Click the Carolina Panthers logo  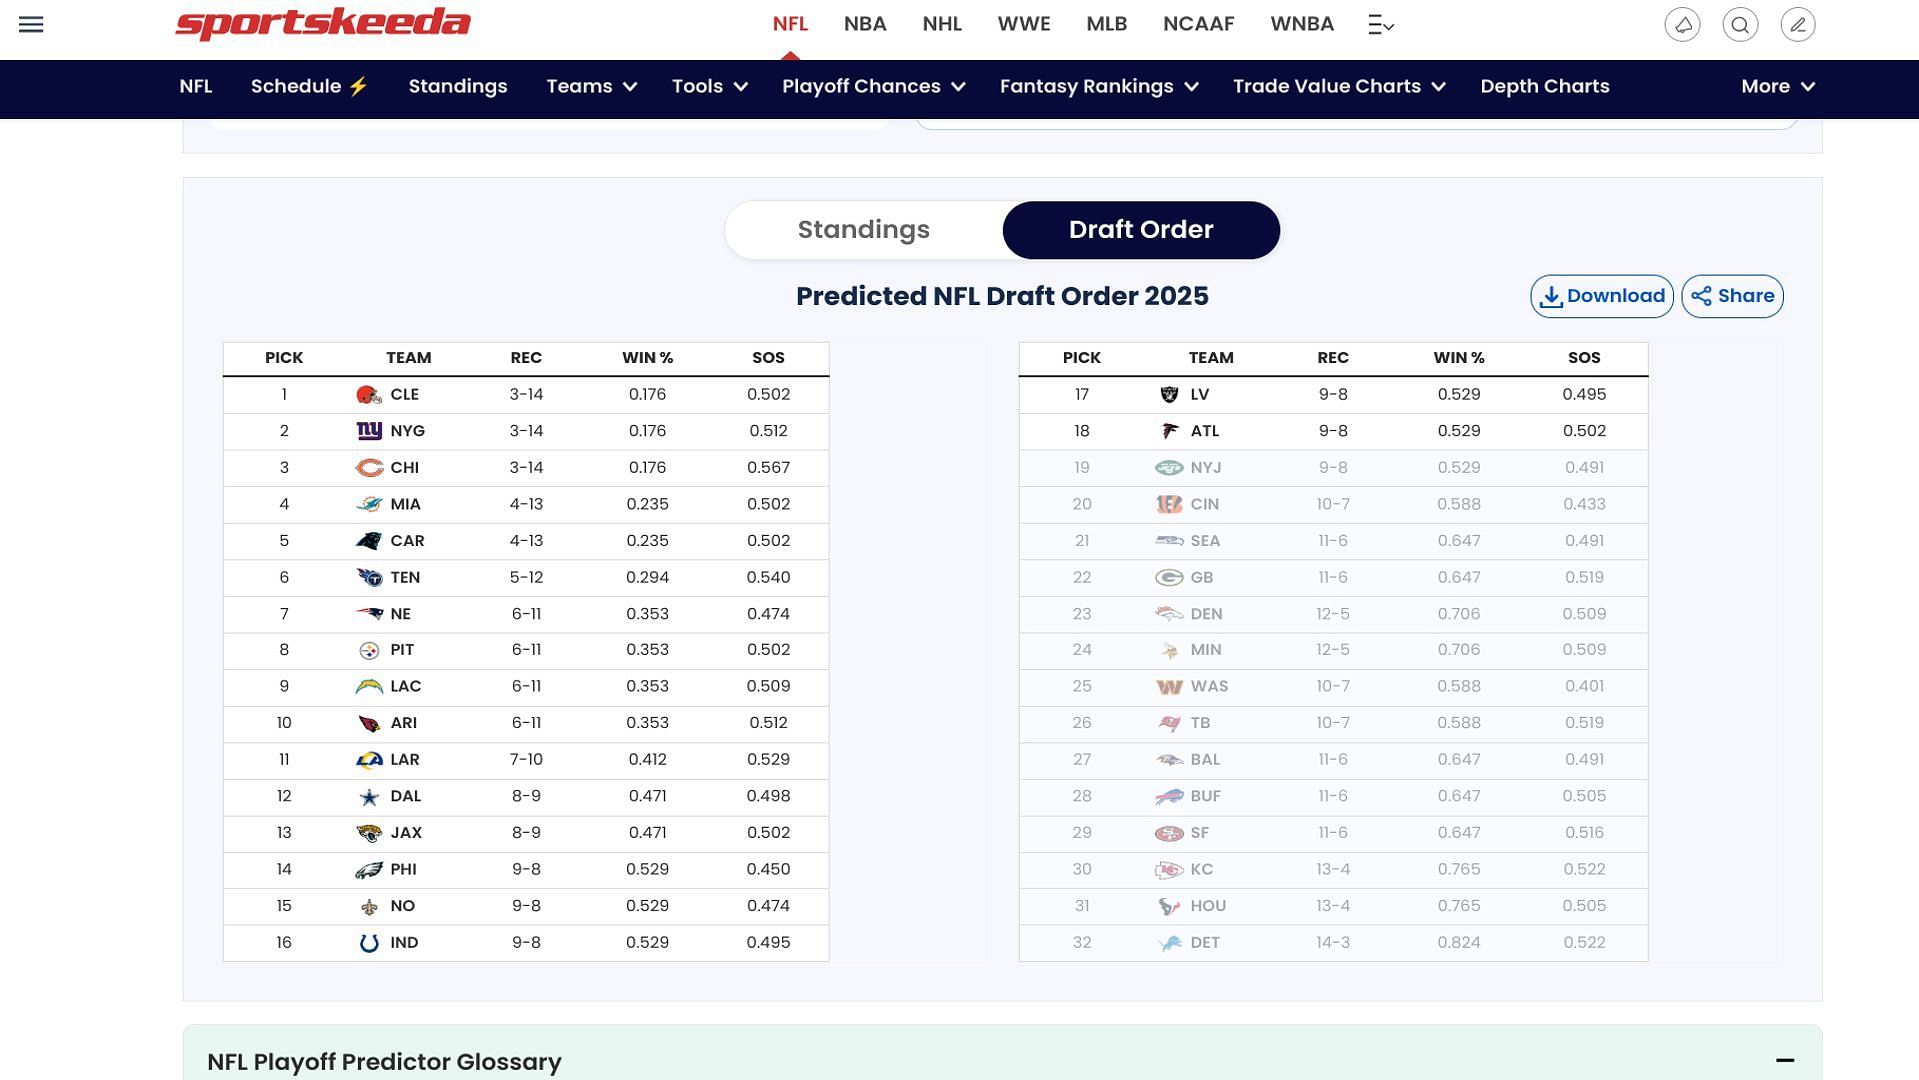369,541
